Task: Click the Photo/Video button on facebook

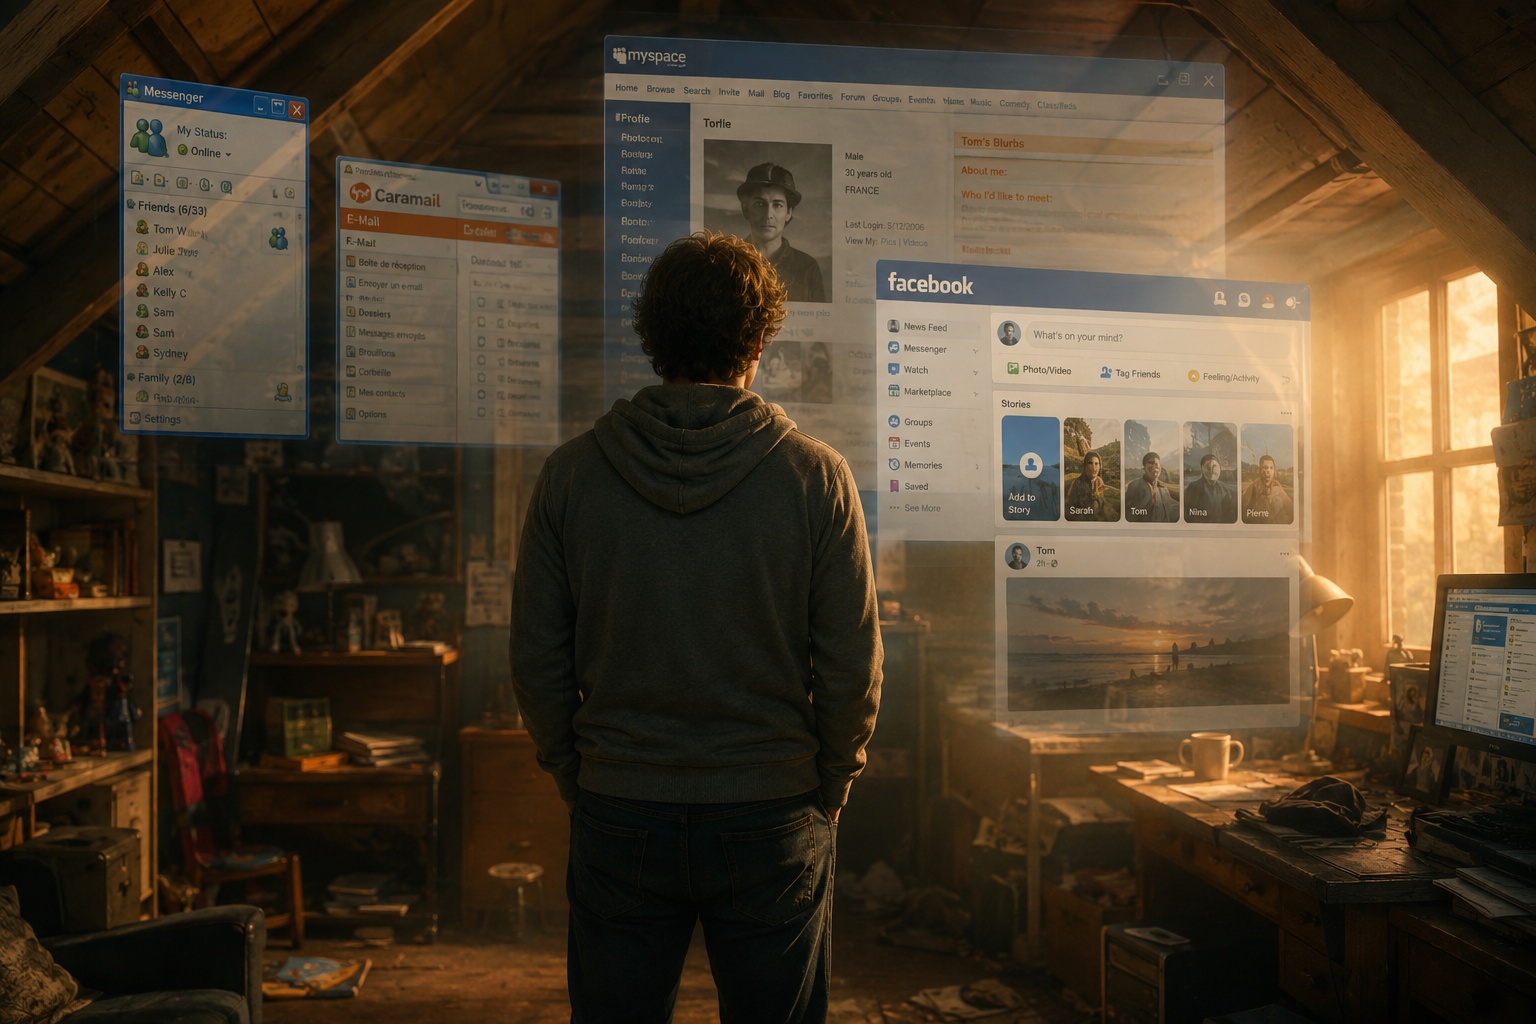Action: coord(1039,370)
